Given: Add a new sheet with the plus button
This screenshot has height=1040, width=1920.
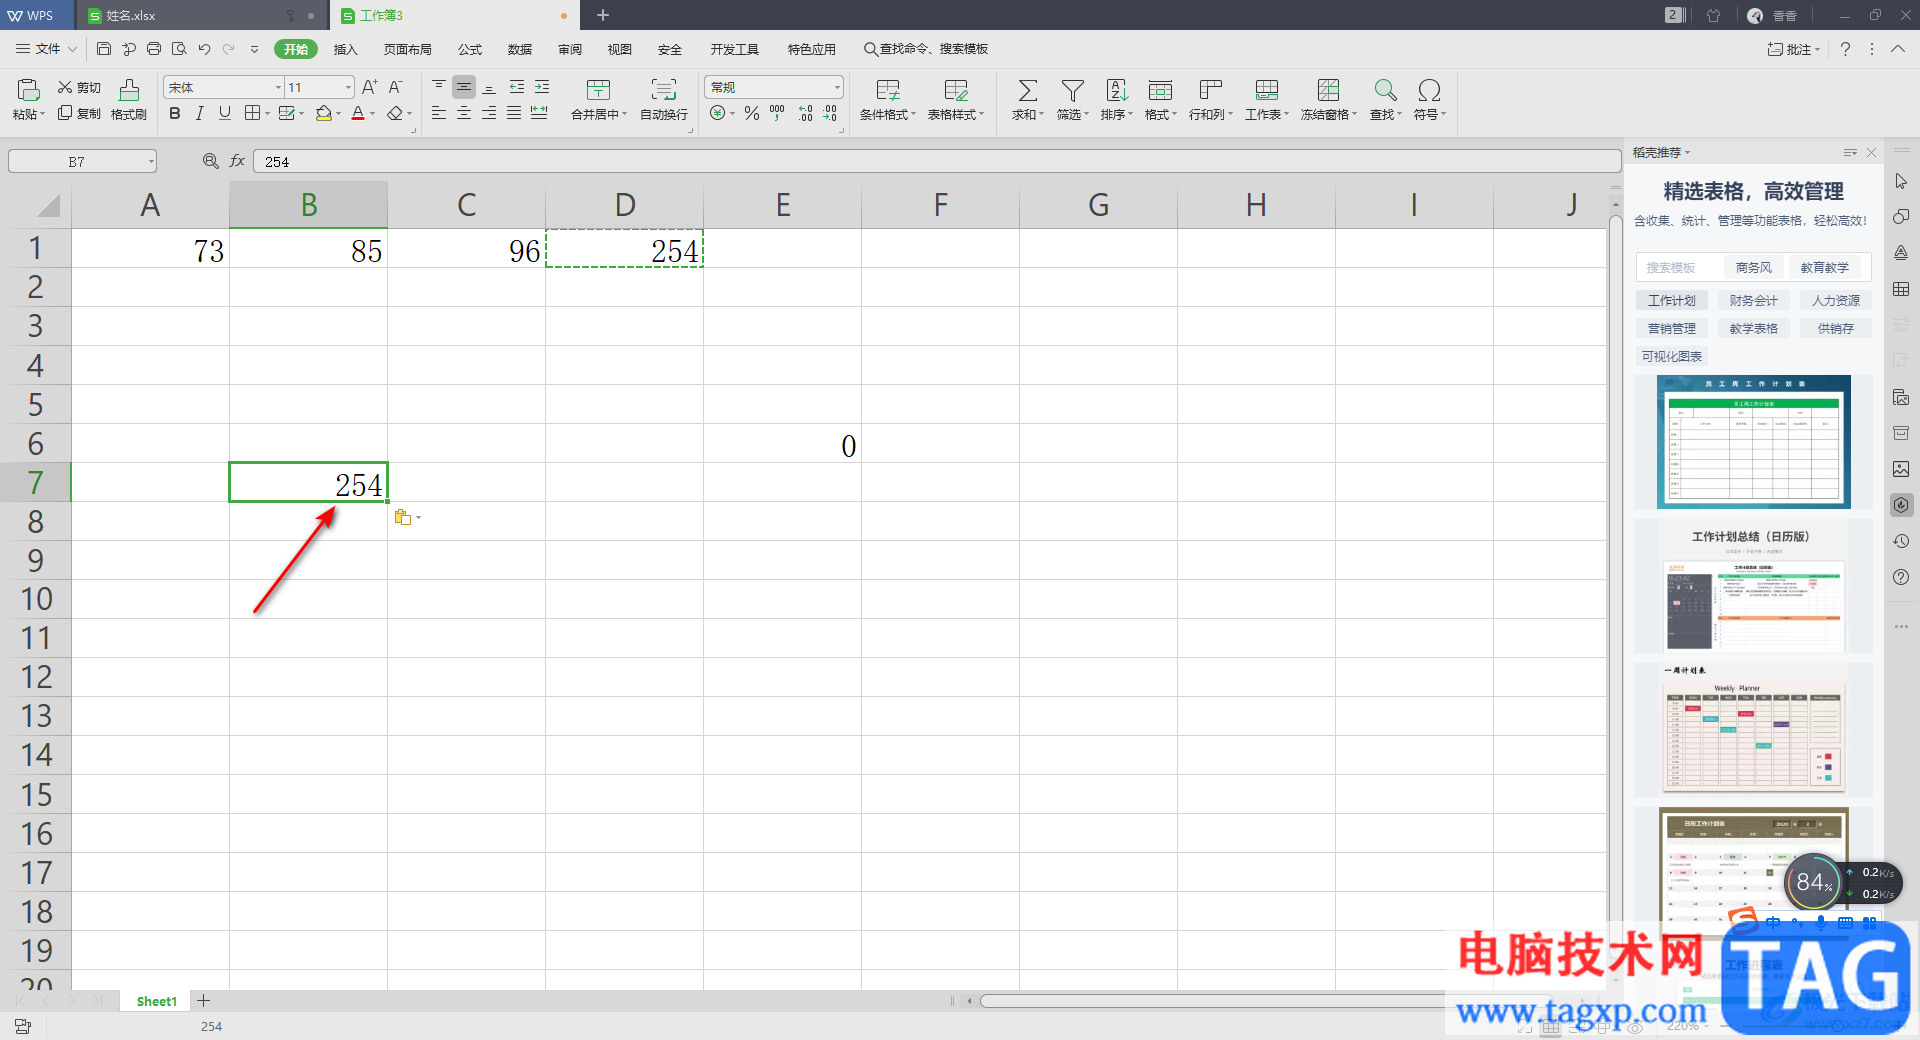Looking at the screenshot, I should pos(203,1000).
